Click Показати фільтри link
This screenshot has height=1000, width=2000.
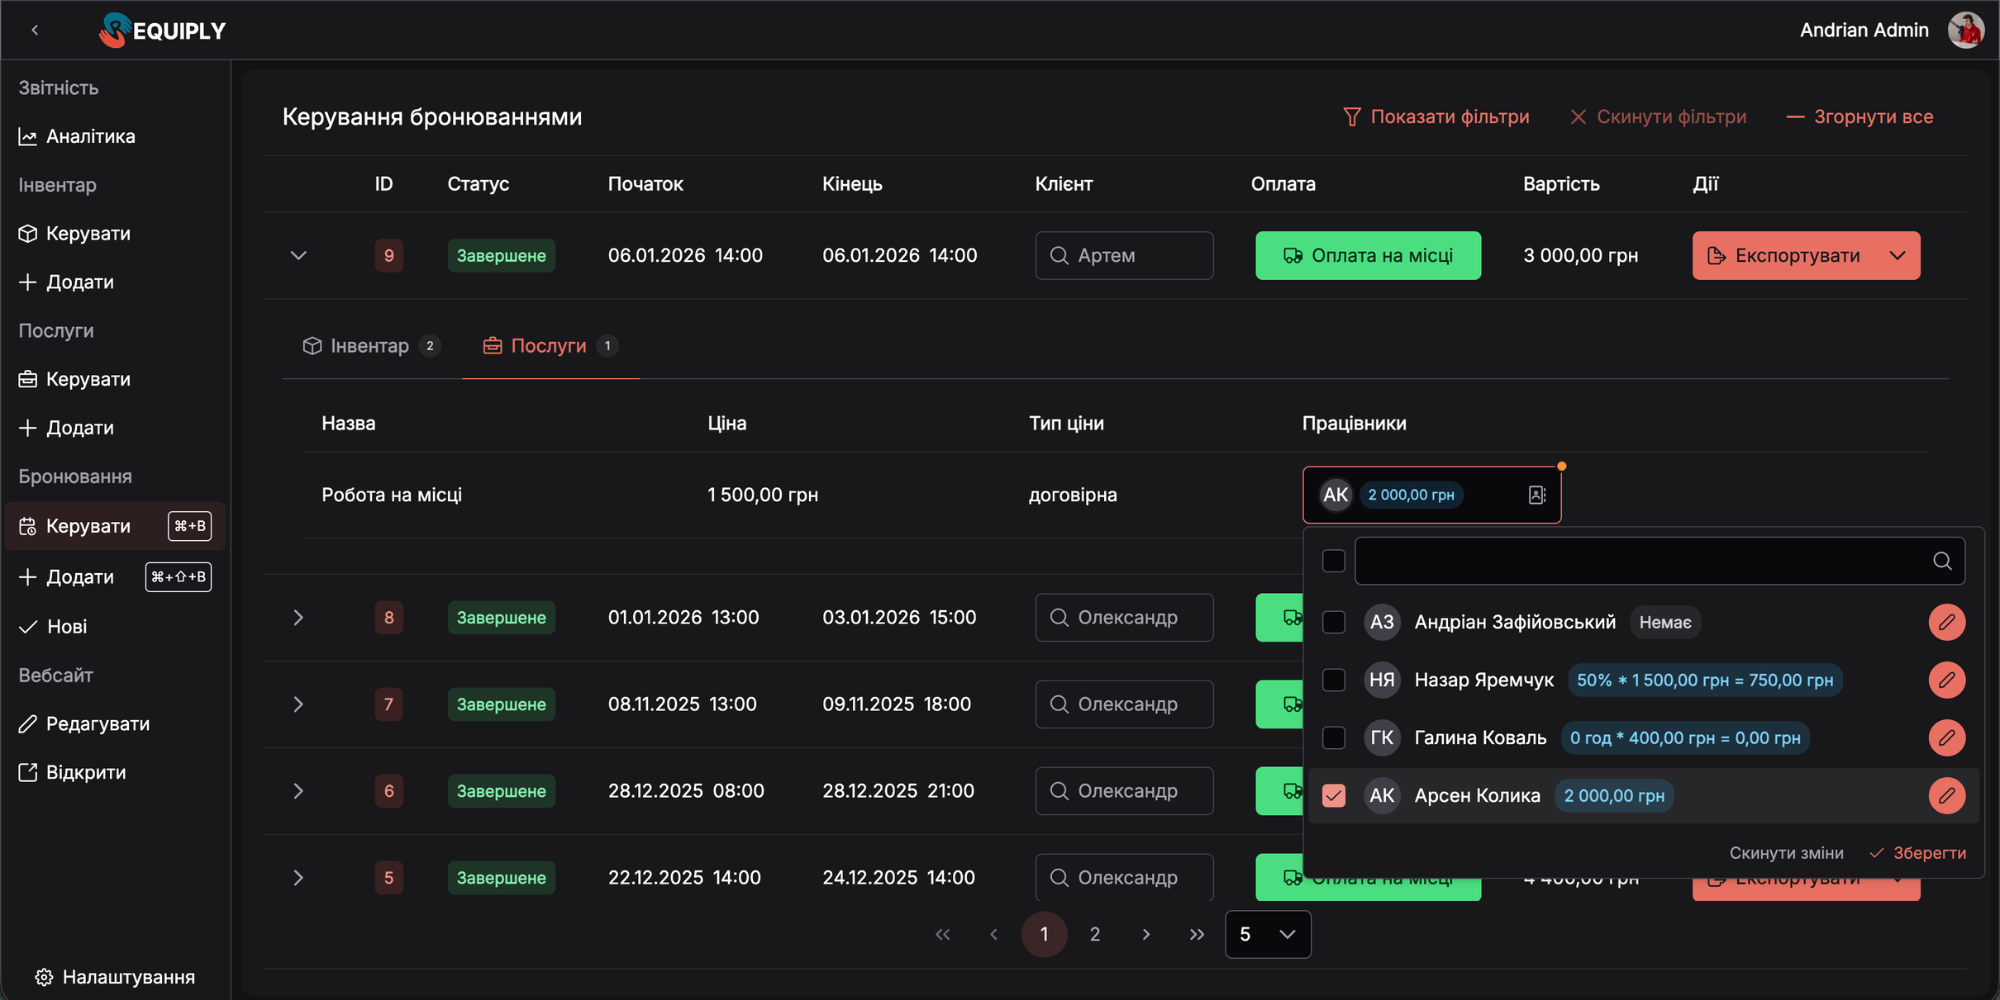(x=1436, y=117)
